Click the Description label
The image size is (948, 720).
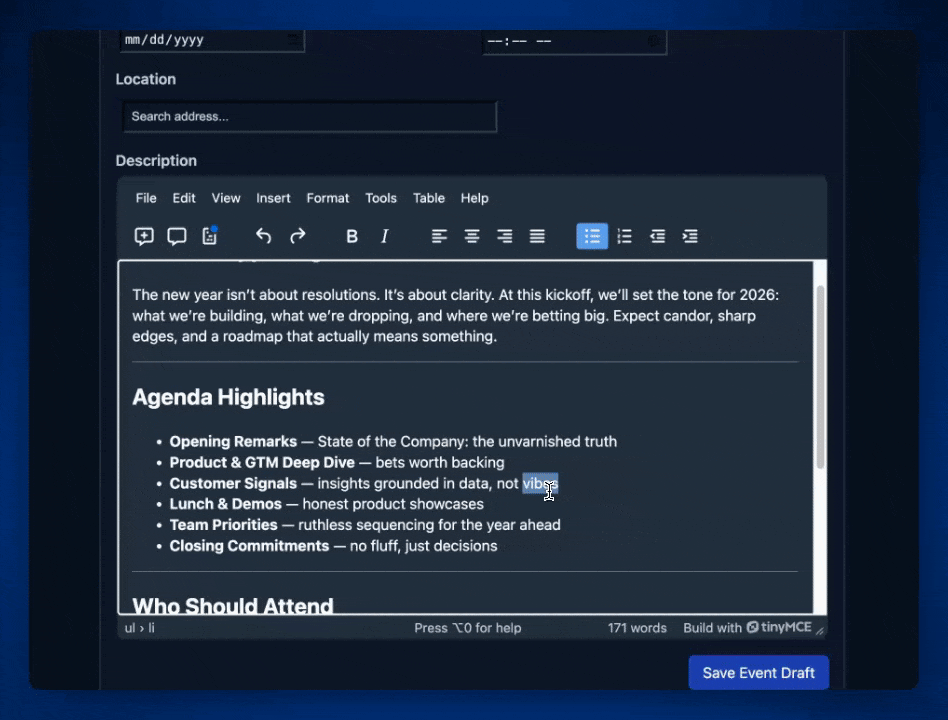tap(156, 161)
